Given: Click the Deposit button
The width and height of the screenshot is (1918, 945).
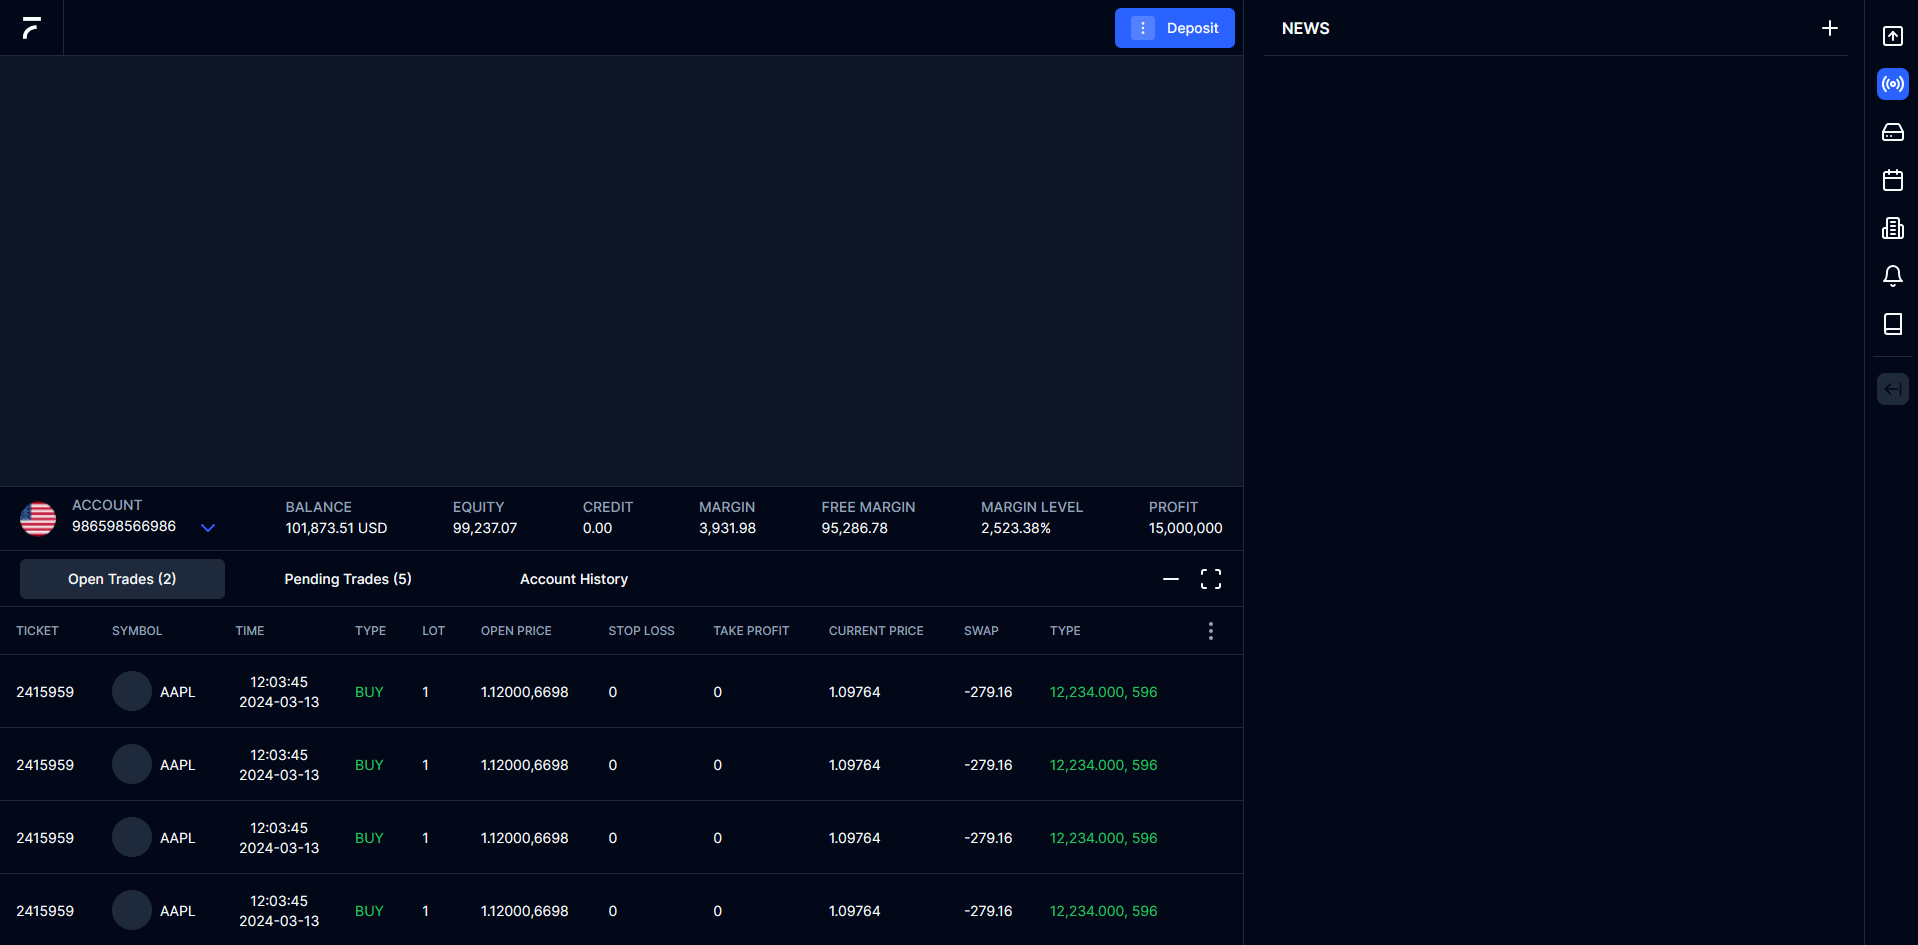Looking at the screenshot, I should (x=1174, y=28).
